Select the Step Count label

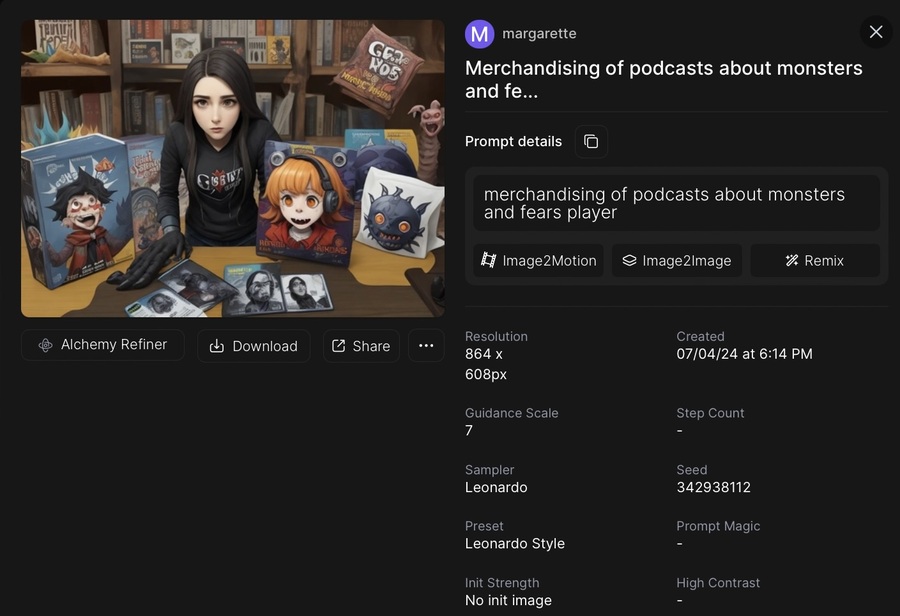pyautogui.click(x=710, y=413)
